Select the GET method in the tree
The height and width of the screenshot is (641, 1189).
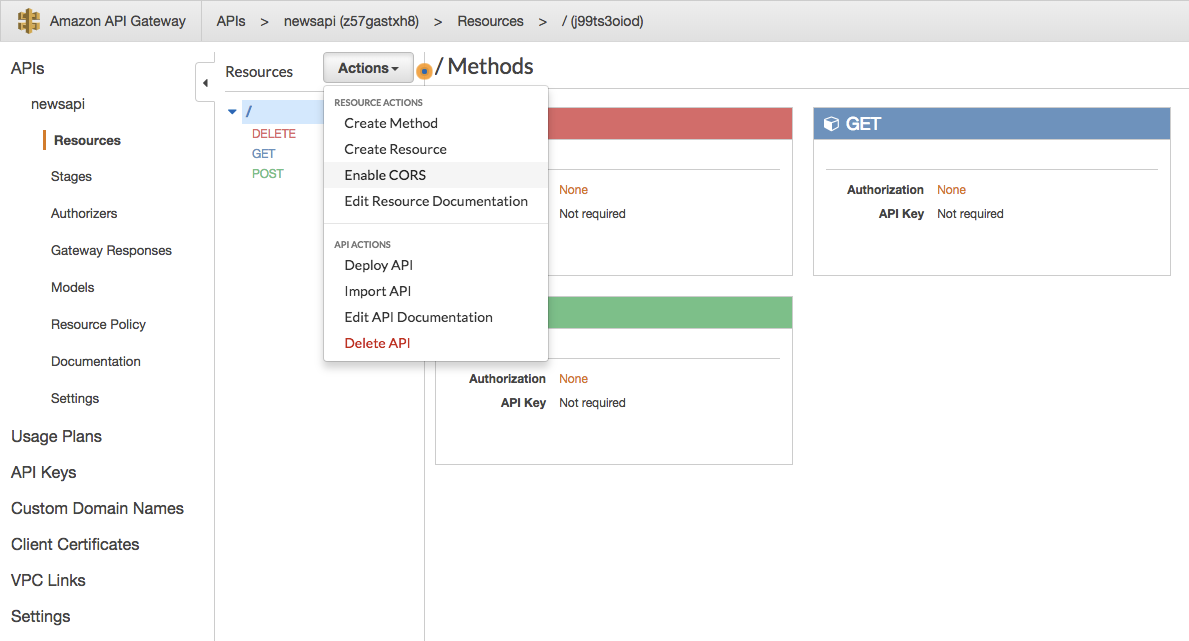263,153
